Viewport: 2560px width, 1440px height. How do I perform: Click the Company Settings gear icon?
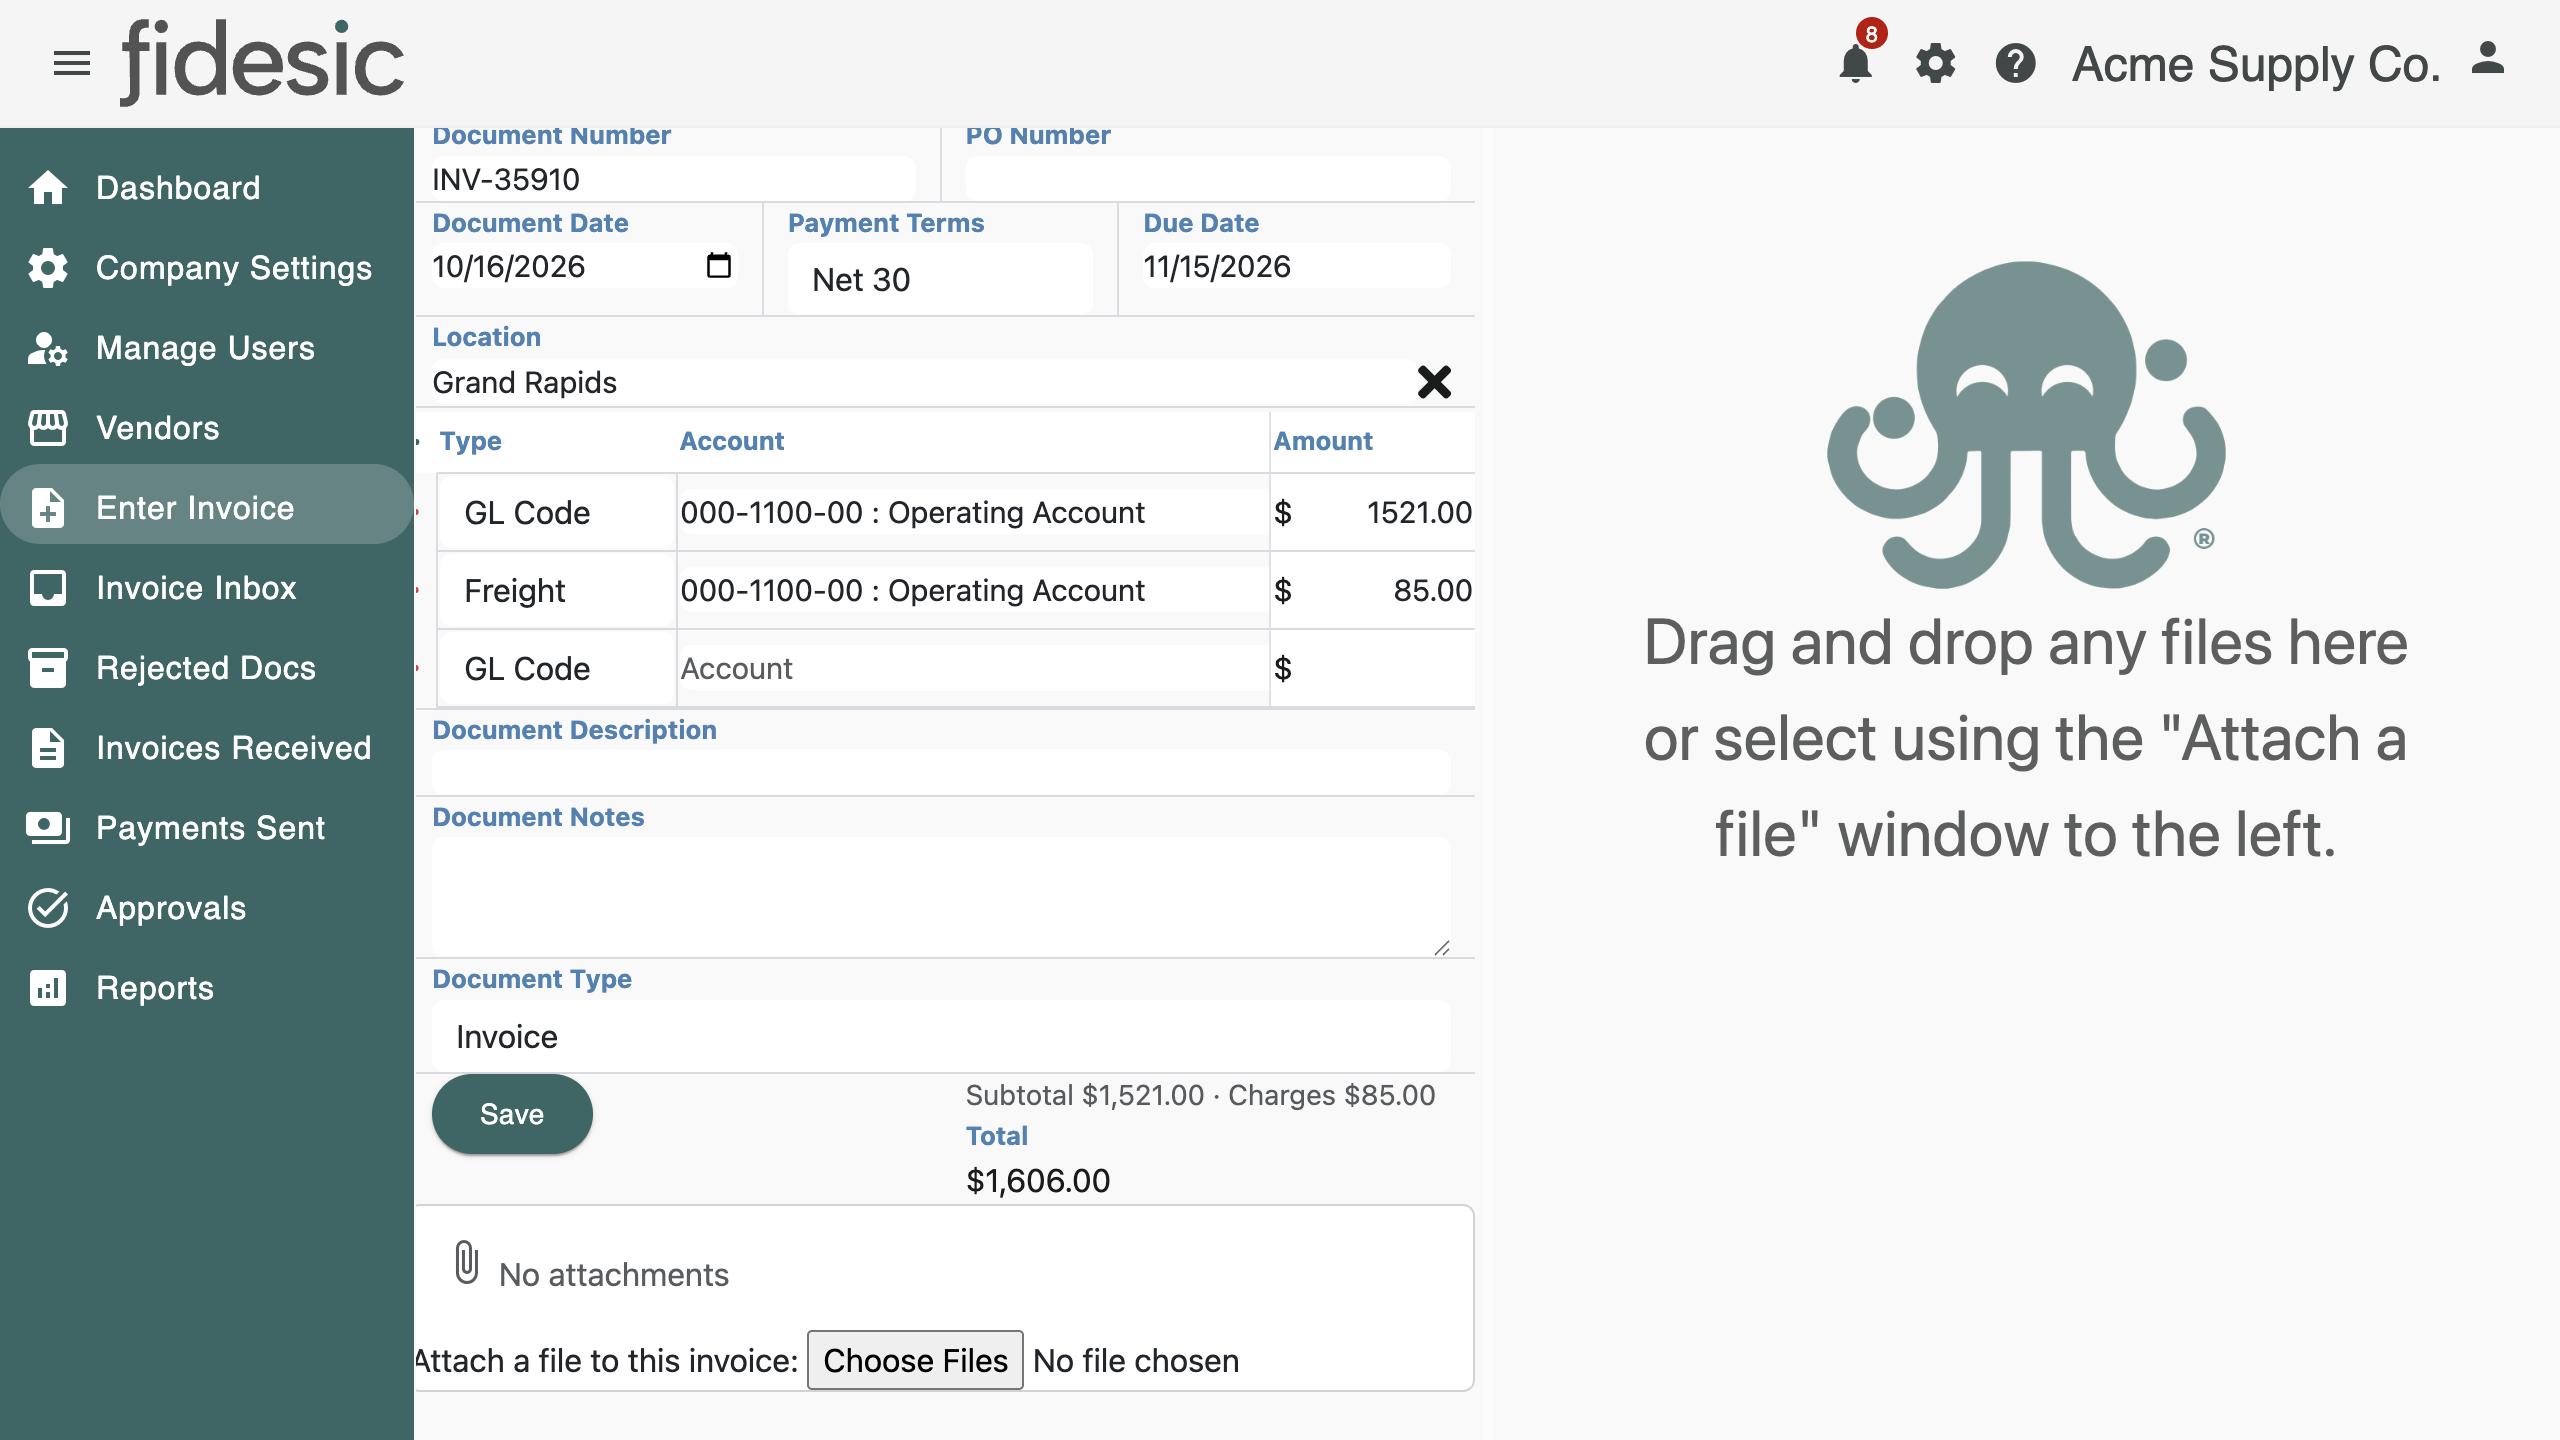click(x=48, y=268)
